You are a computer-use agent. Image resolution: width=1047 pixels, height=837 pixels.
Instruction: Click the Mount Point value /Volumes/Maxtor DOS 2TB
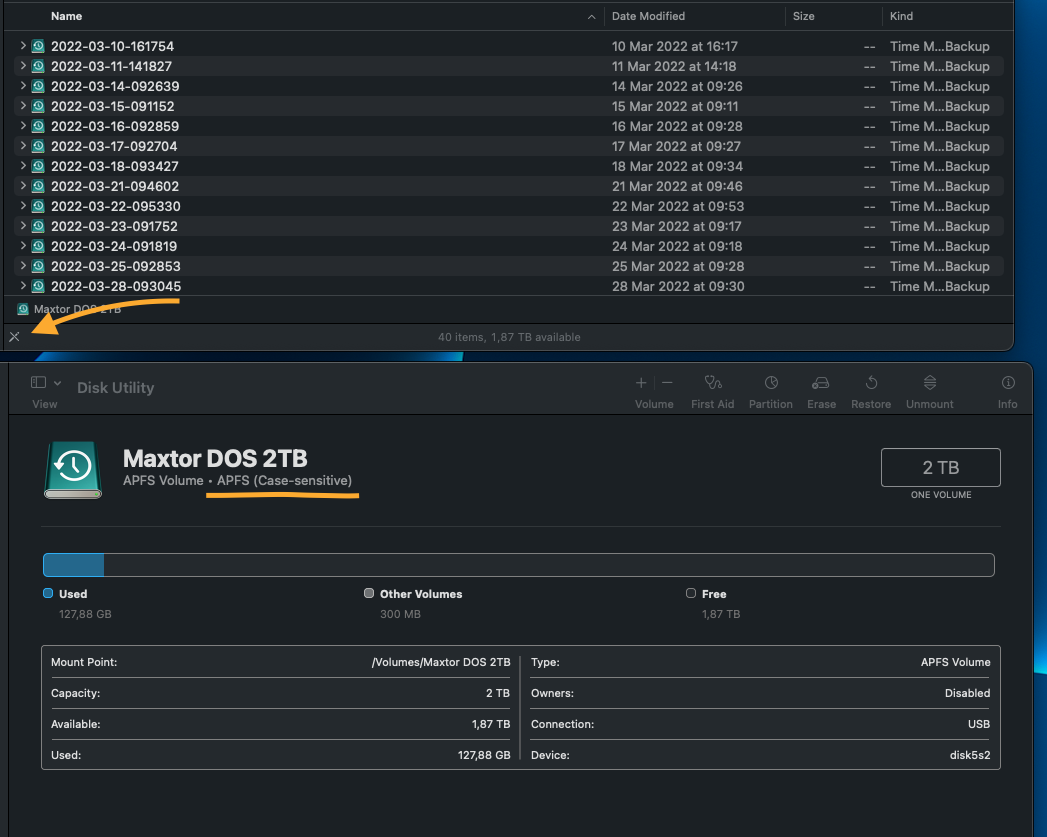[441, 662]
